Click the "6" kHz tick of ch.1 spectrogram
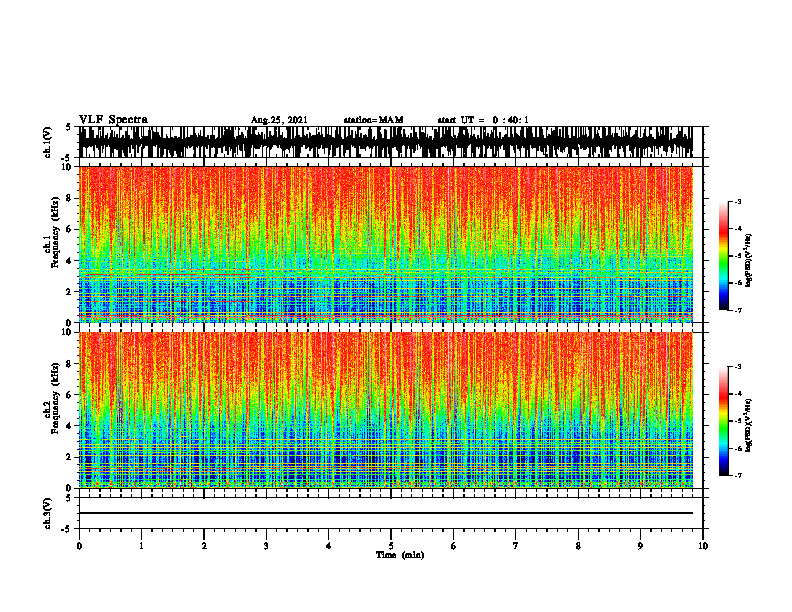This screenshot has height=612, width=792. (70, 230)
